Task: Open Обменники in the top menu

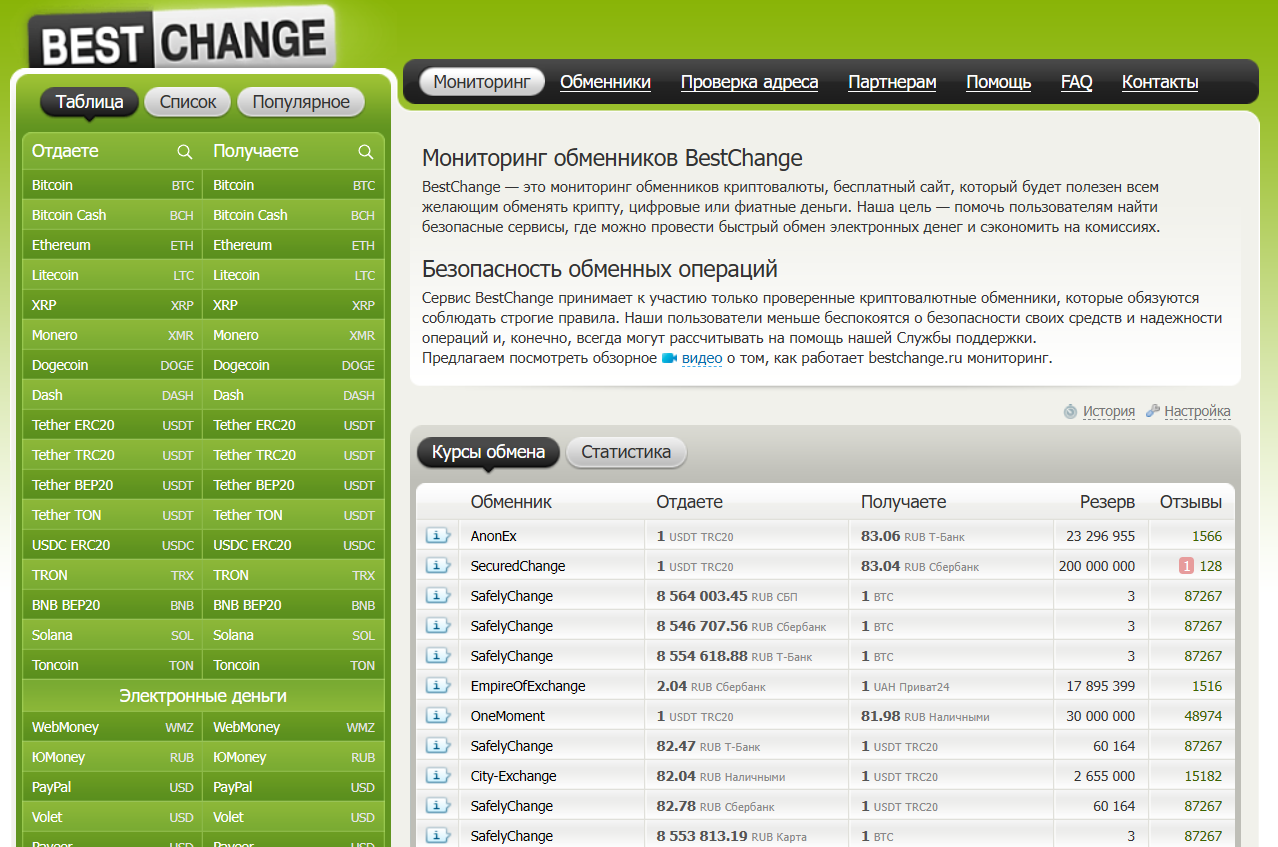Action: click(605, 82)
